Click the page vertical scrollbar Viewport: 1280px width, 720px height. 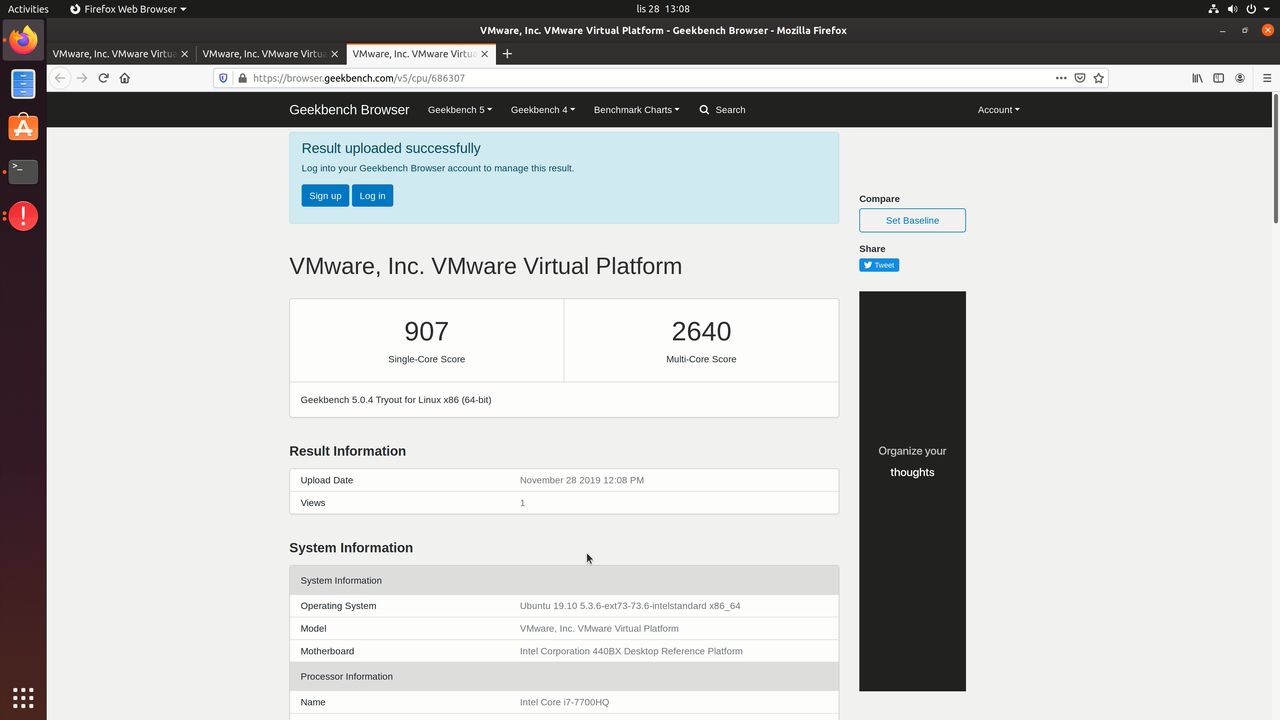pyautogui.click(x=1275, y=158)
